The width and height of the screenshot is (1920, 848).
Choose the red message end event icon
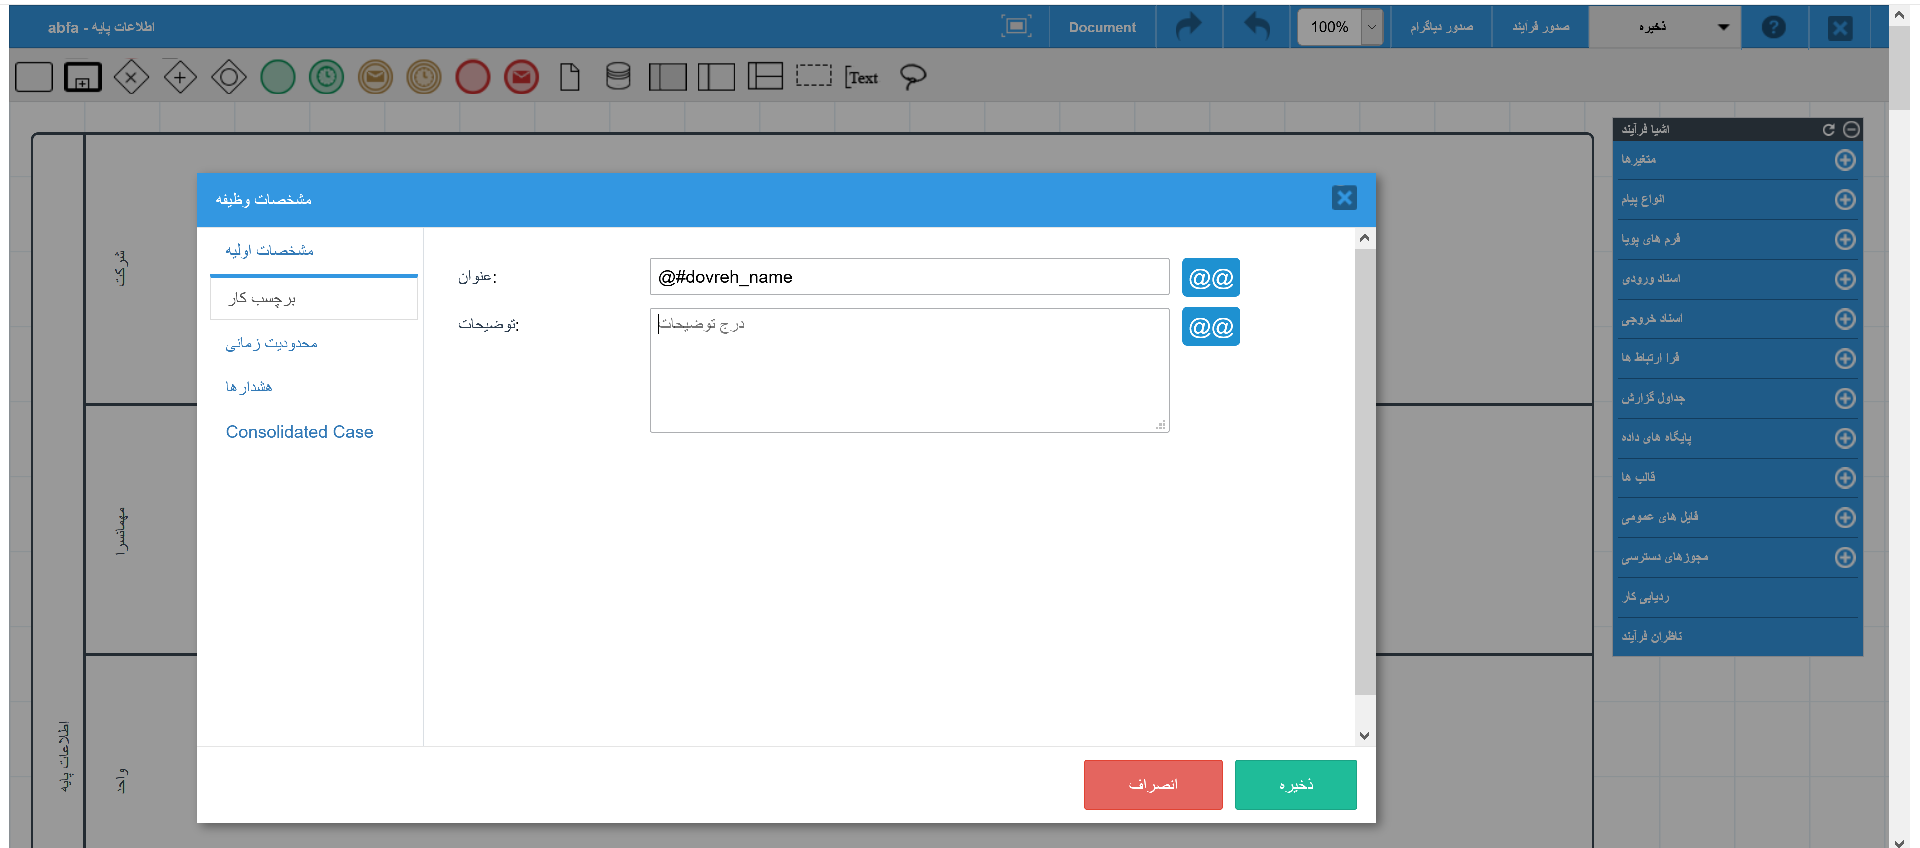coord(521,77)
